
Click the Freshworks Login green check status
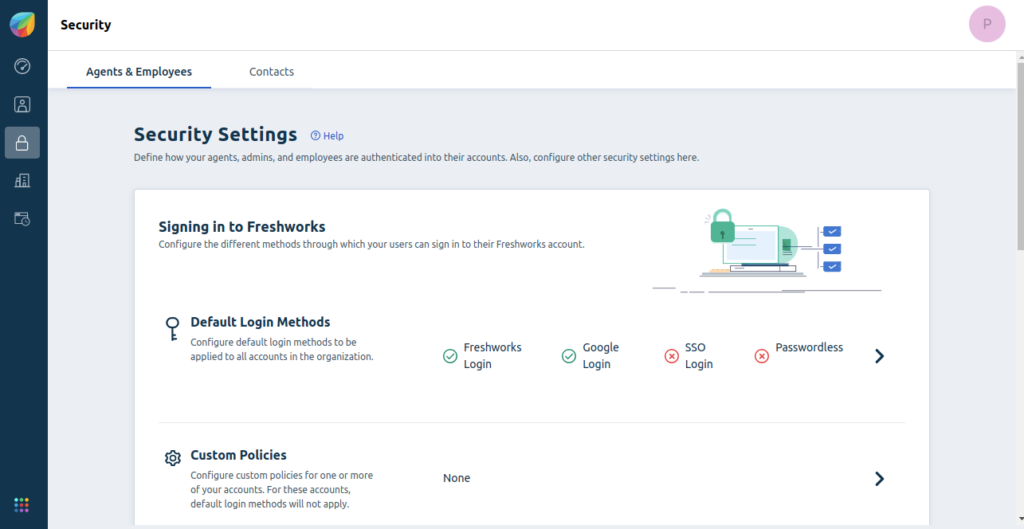tap(450, 356)
